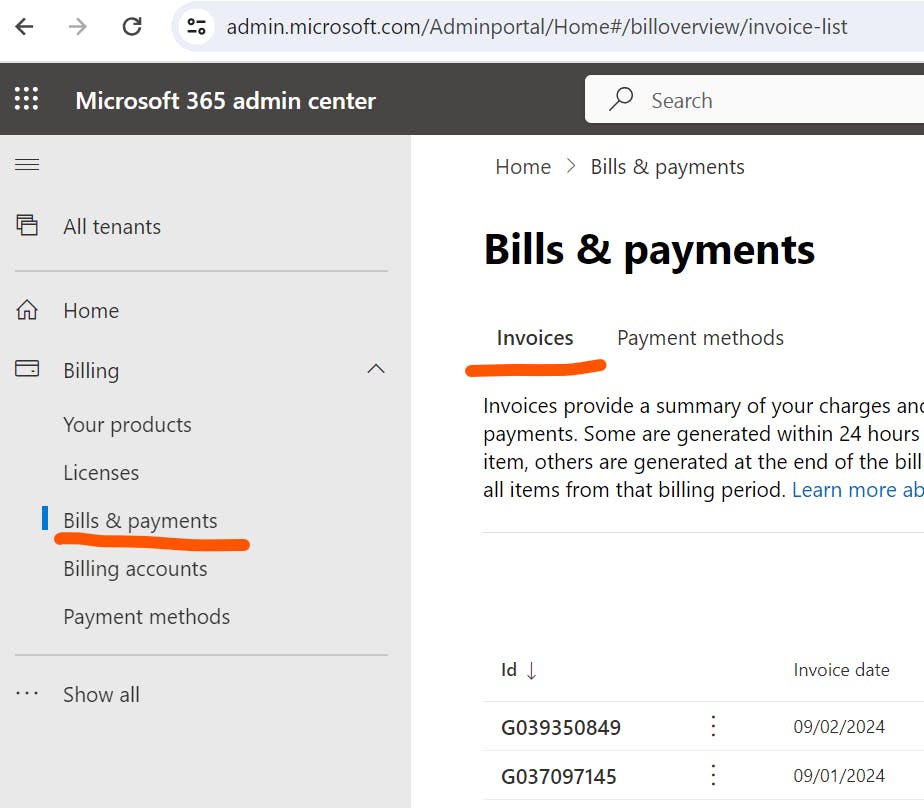The height and width of the screenshot is (808, 924).
Task: Open site information icon in address bar
Action: pos(196,27)
